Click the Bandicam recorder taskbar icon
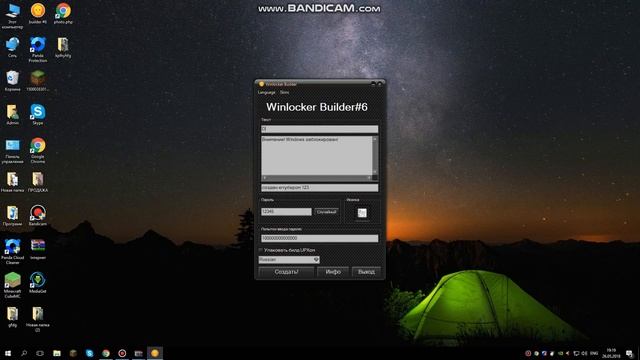The image size is (640, 360). [122, 353]
